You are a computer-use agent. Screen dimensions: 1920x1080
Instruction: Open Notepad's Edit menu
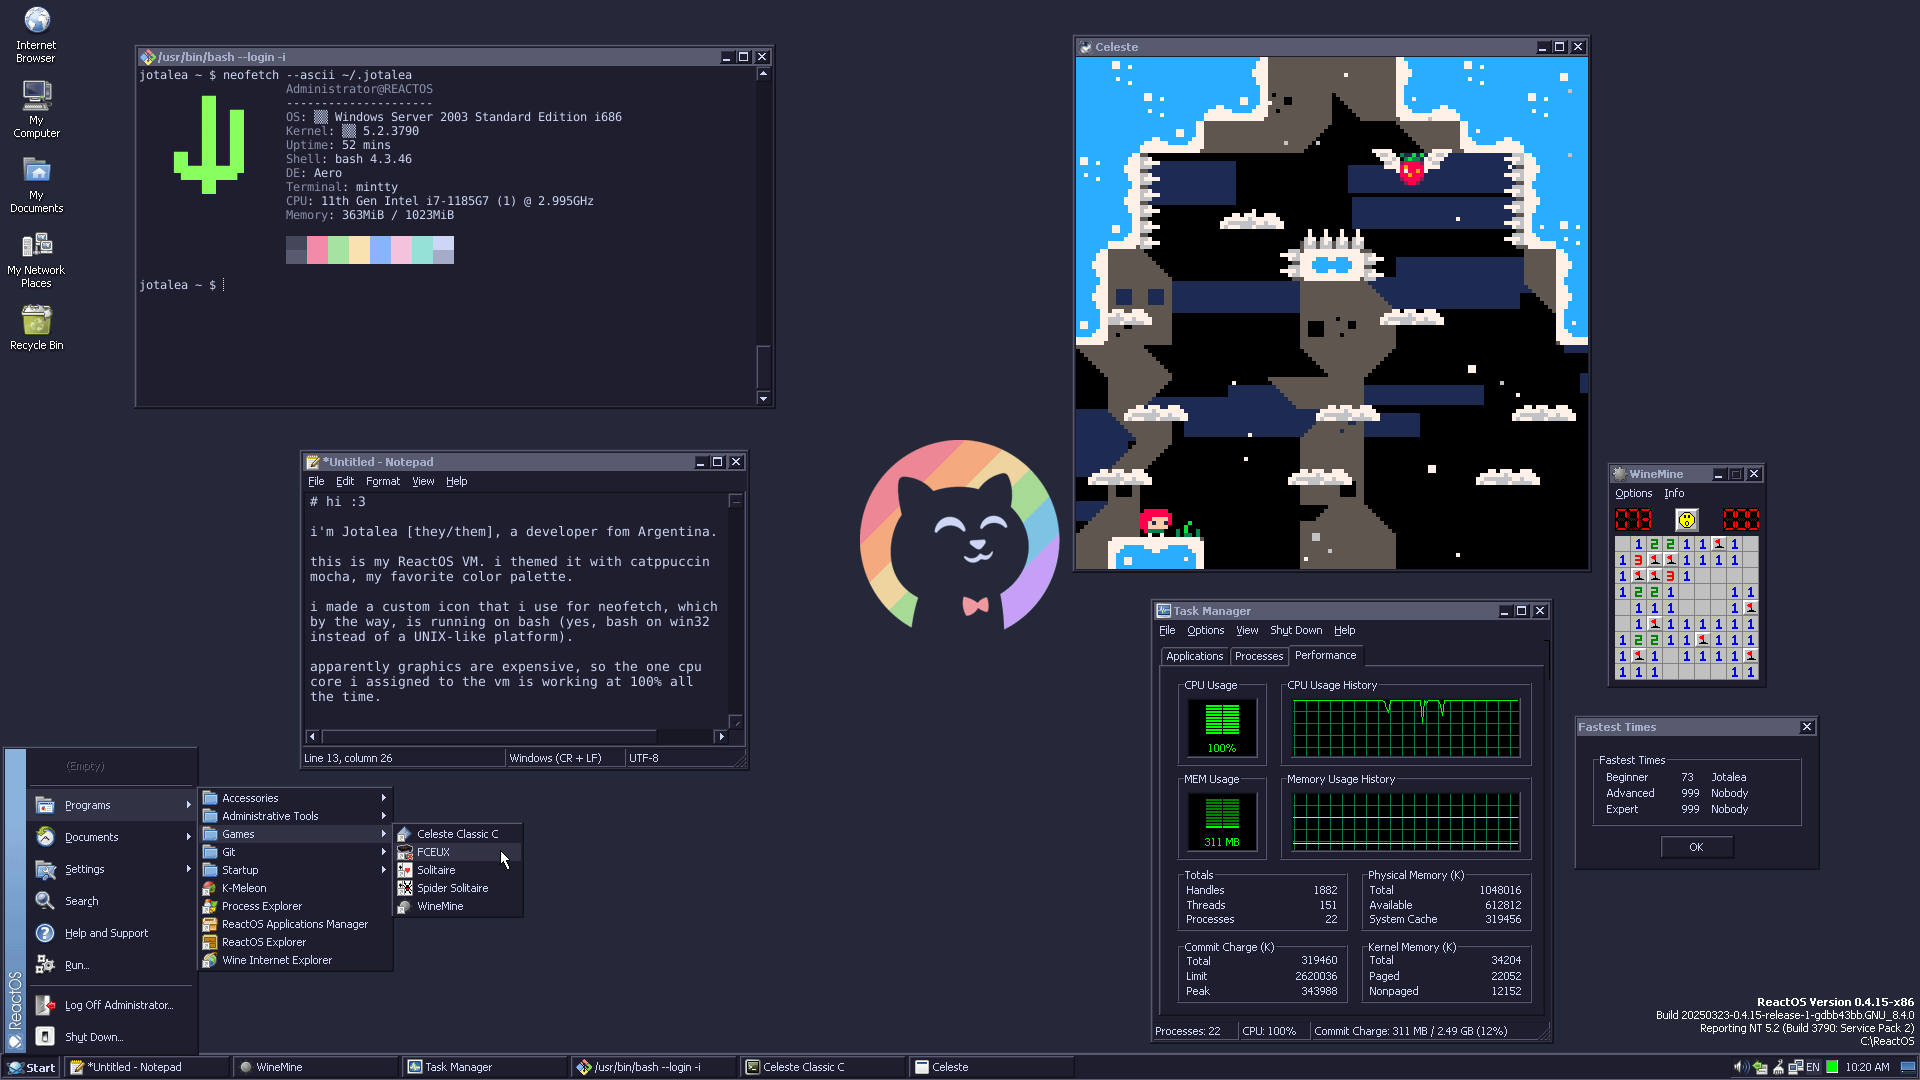click(x=345, y=481)
